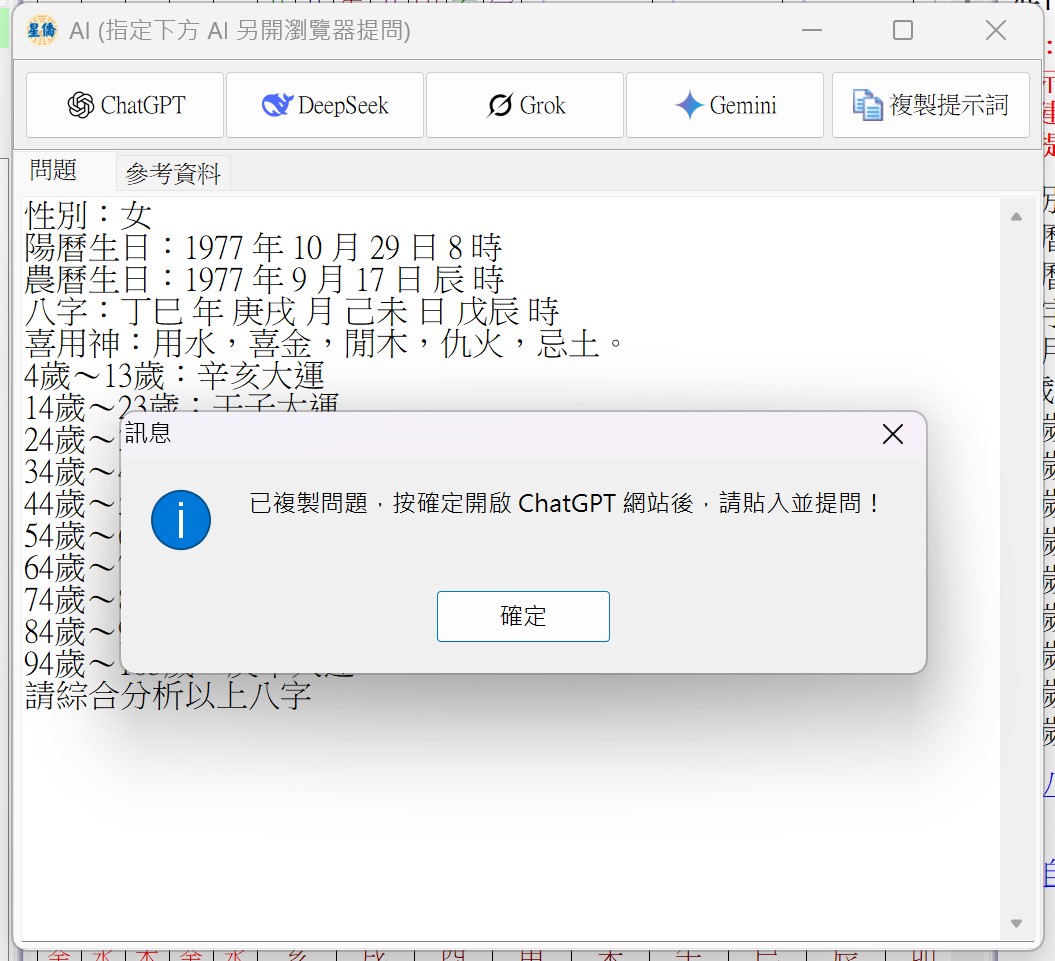The image size is (1055, 961).
Task: Close the 訊息 dialog with its X
Action: [x=892, y=434]
